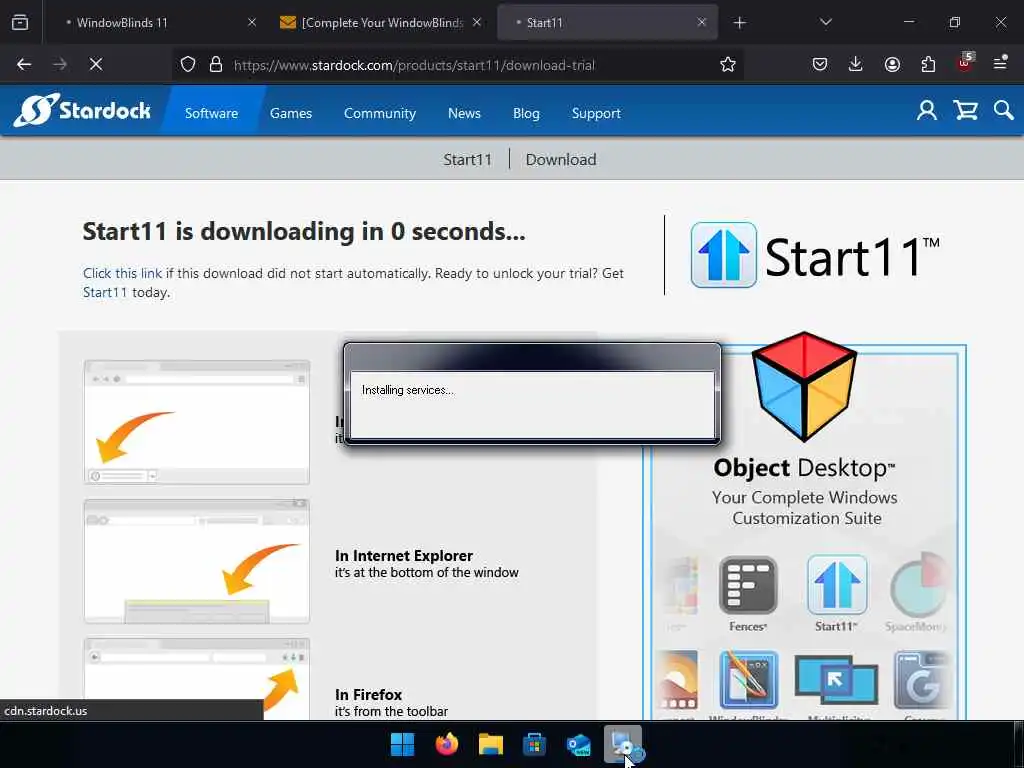Click the uBlock extension icon with badge
The width and height of the screenshot is (1024, 768).
click(x=965, y=63)
